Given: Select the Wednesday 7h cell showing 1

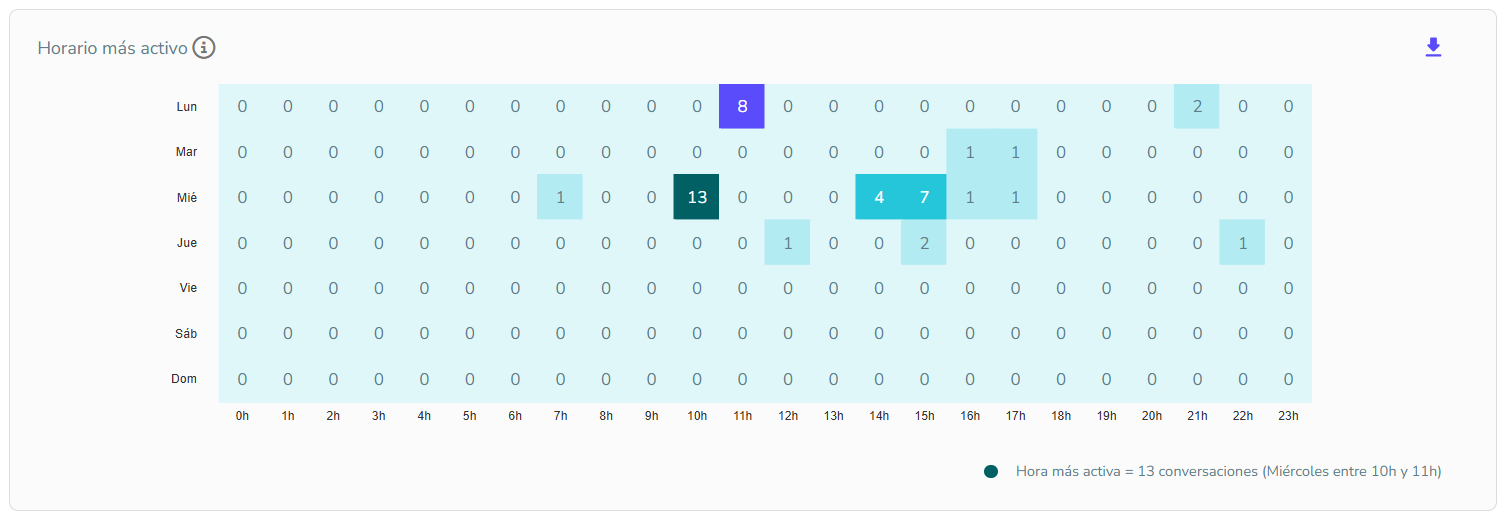Looking at the screenshot, I should 560,197.
